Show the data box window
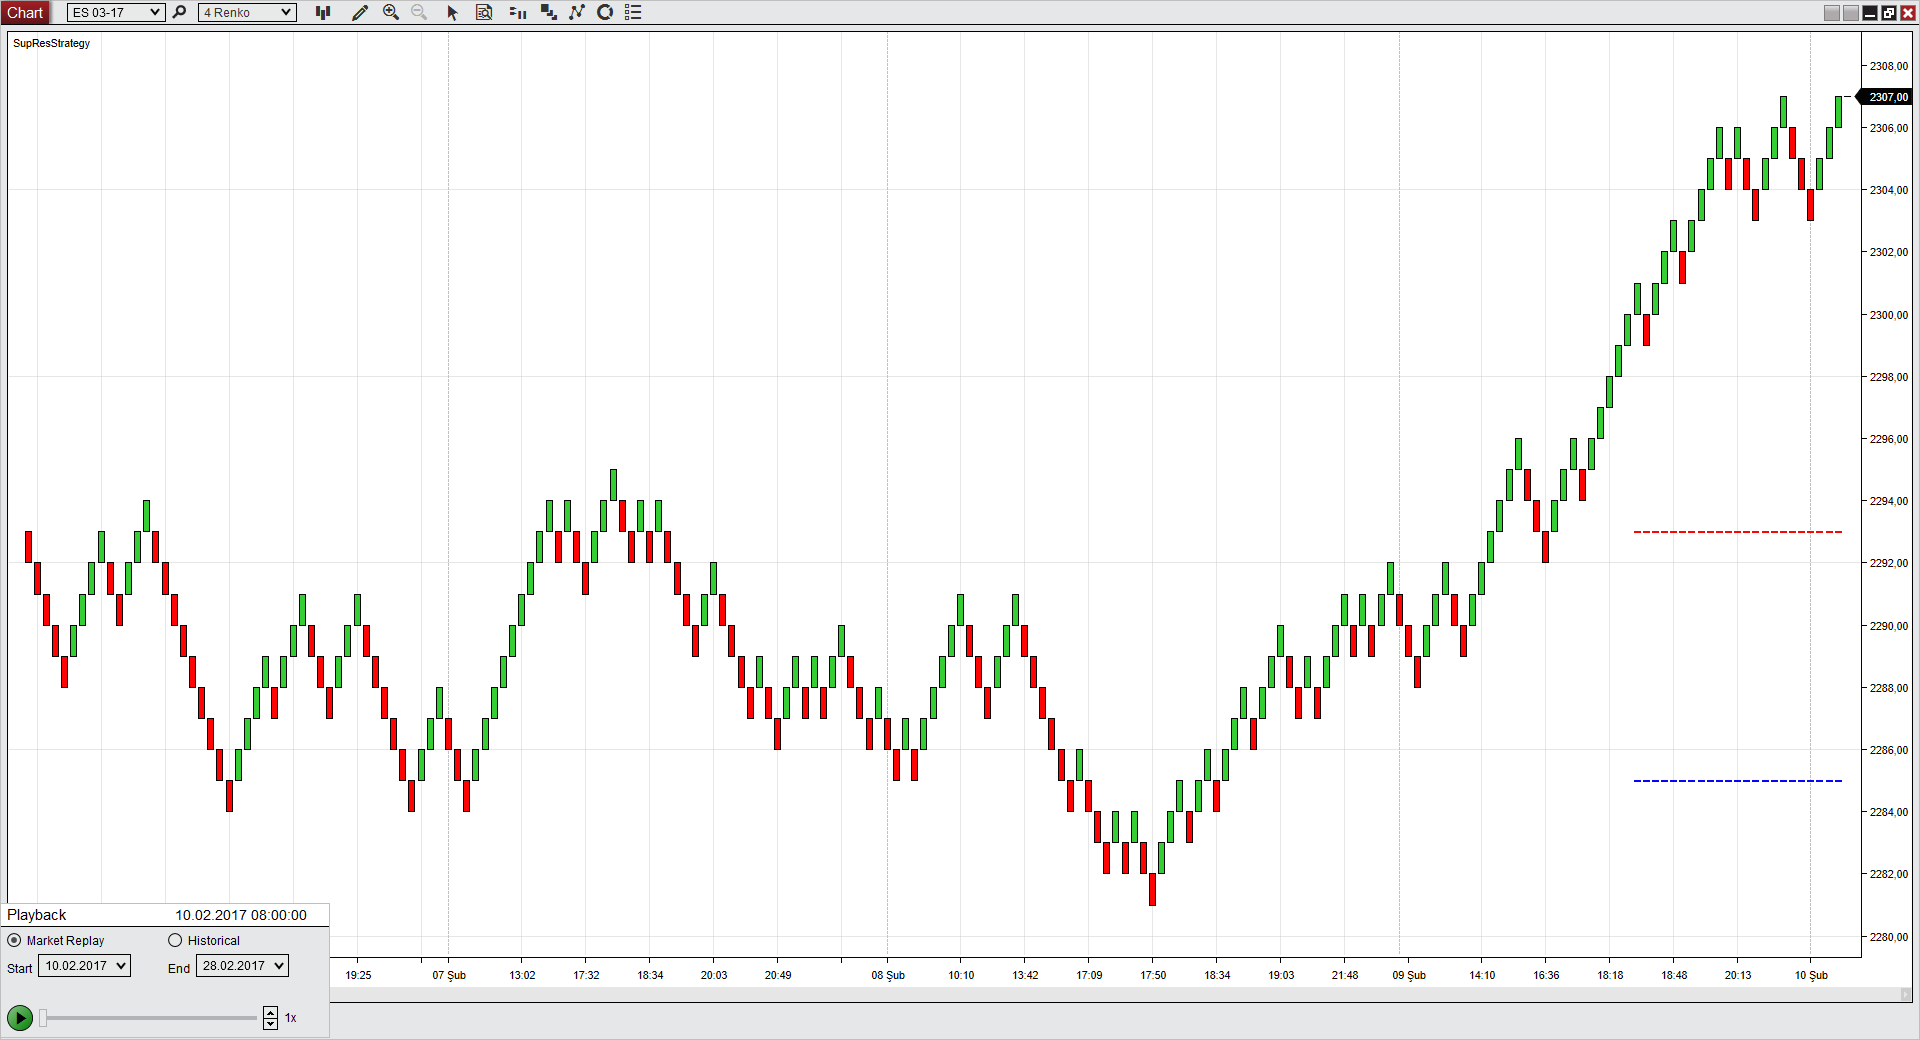Screen dimensions: 1920x1040 coord(484,12)
